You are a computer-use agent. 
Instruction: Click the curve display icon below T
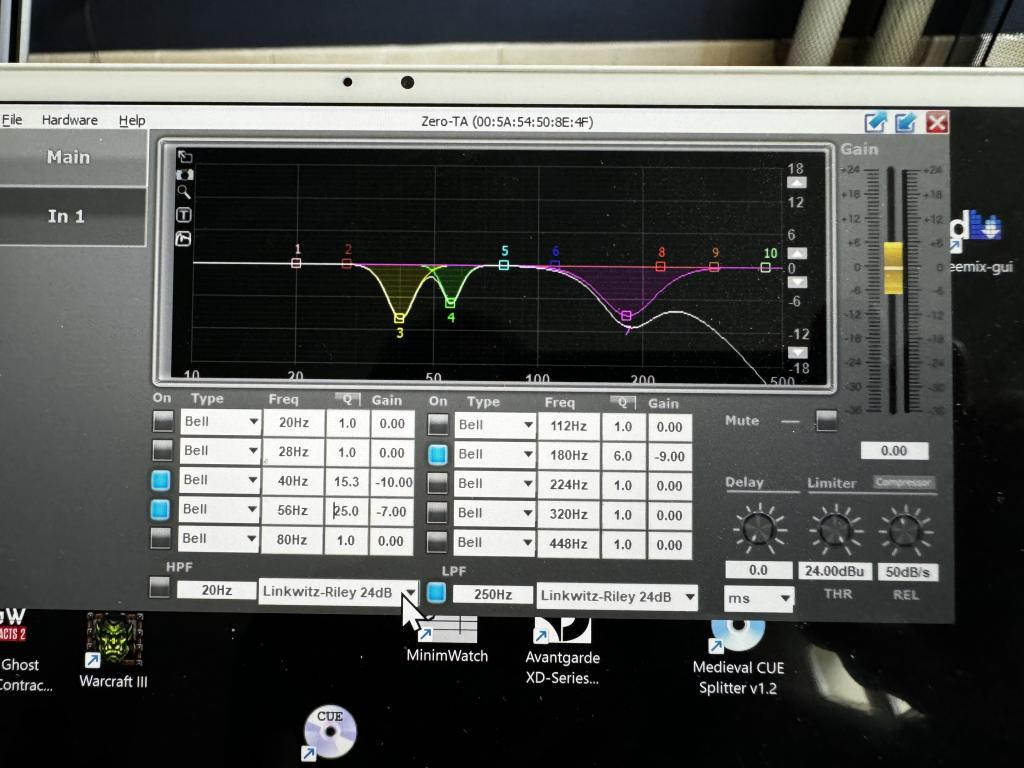[185, 238]
